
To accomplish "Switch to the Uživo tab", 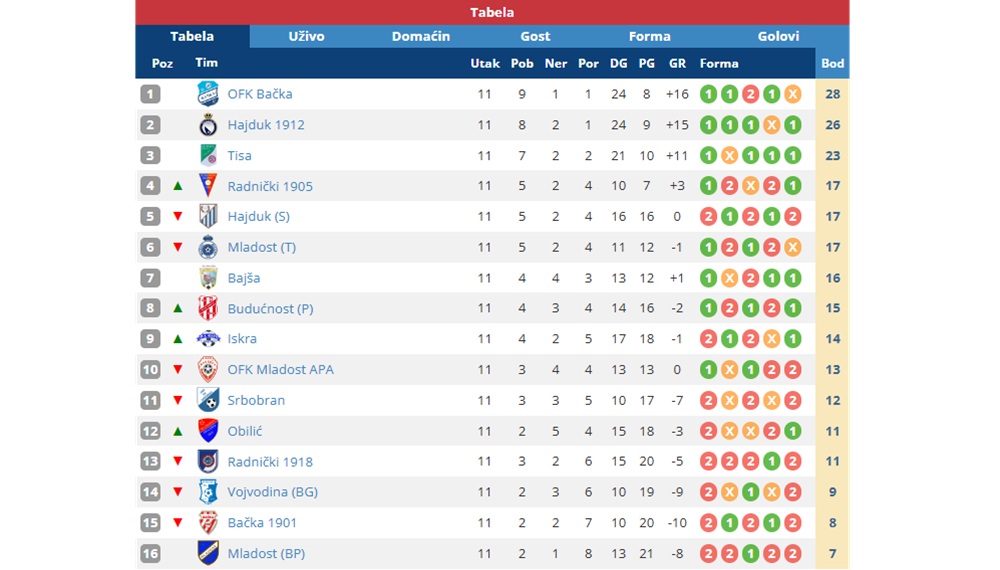I will [x=306, y=36].
